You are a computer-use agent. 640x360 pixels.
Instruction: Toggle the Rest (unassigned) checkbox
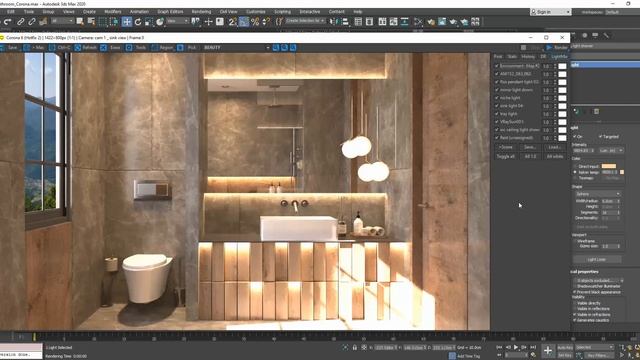tap(497, 138)
